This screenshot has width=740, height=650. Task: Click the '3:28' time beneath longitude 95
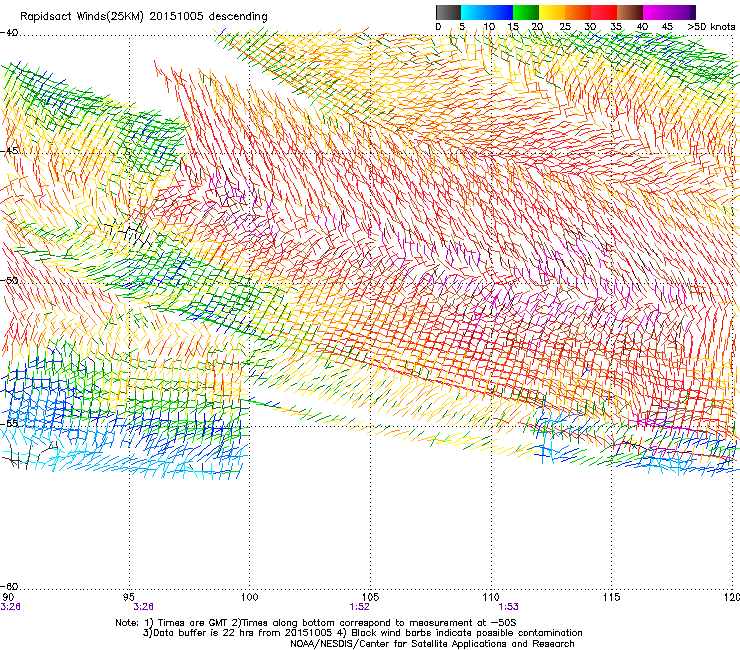point(143,607)
